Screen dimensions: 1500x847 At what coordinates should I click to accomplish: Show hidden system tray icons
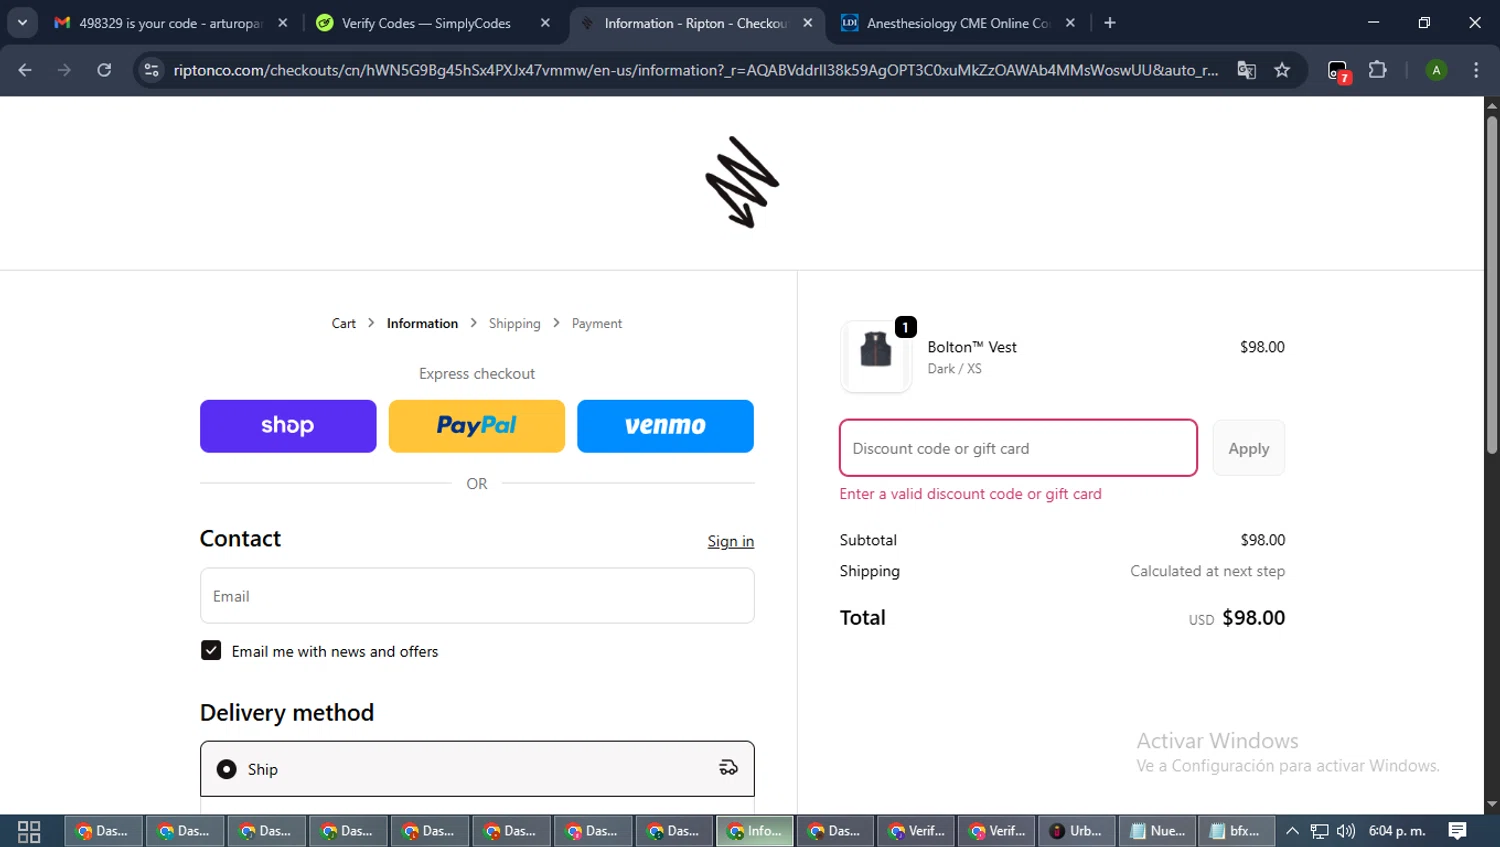click(x=1292, y=831)
